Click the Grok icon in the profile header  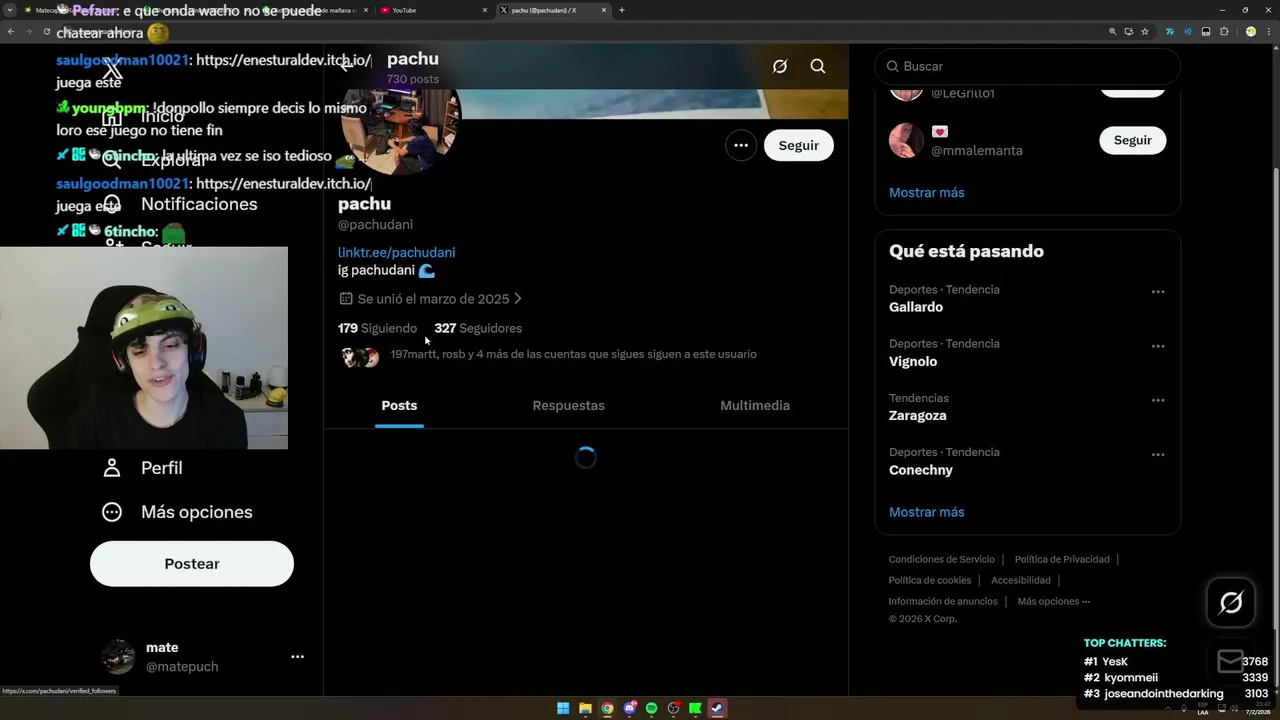(780, 66)
